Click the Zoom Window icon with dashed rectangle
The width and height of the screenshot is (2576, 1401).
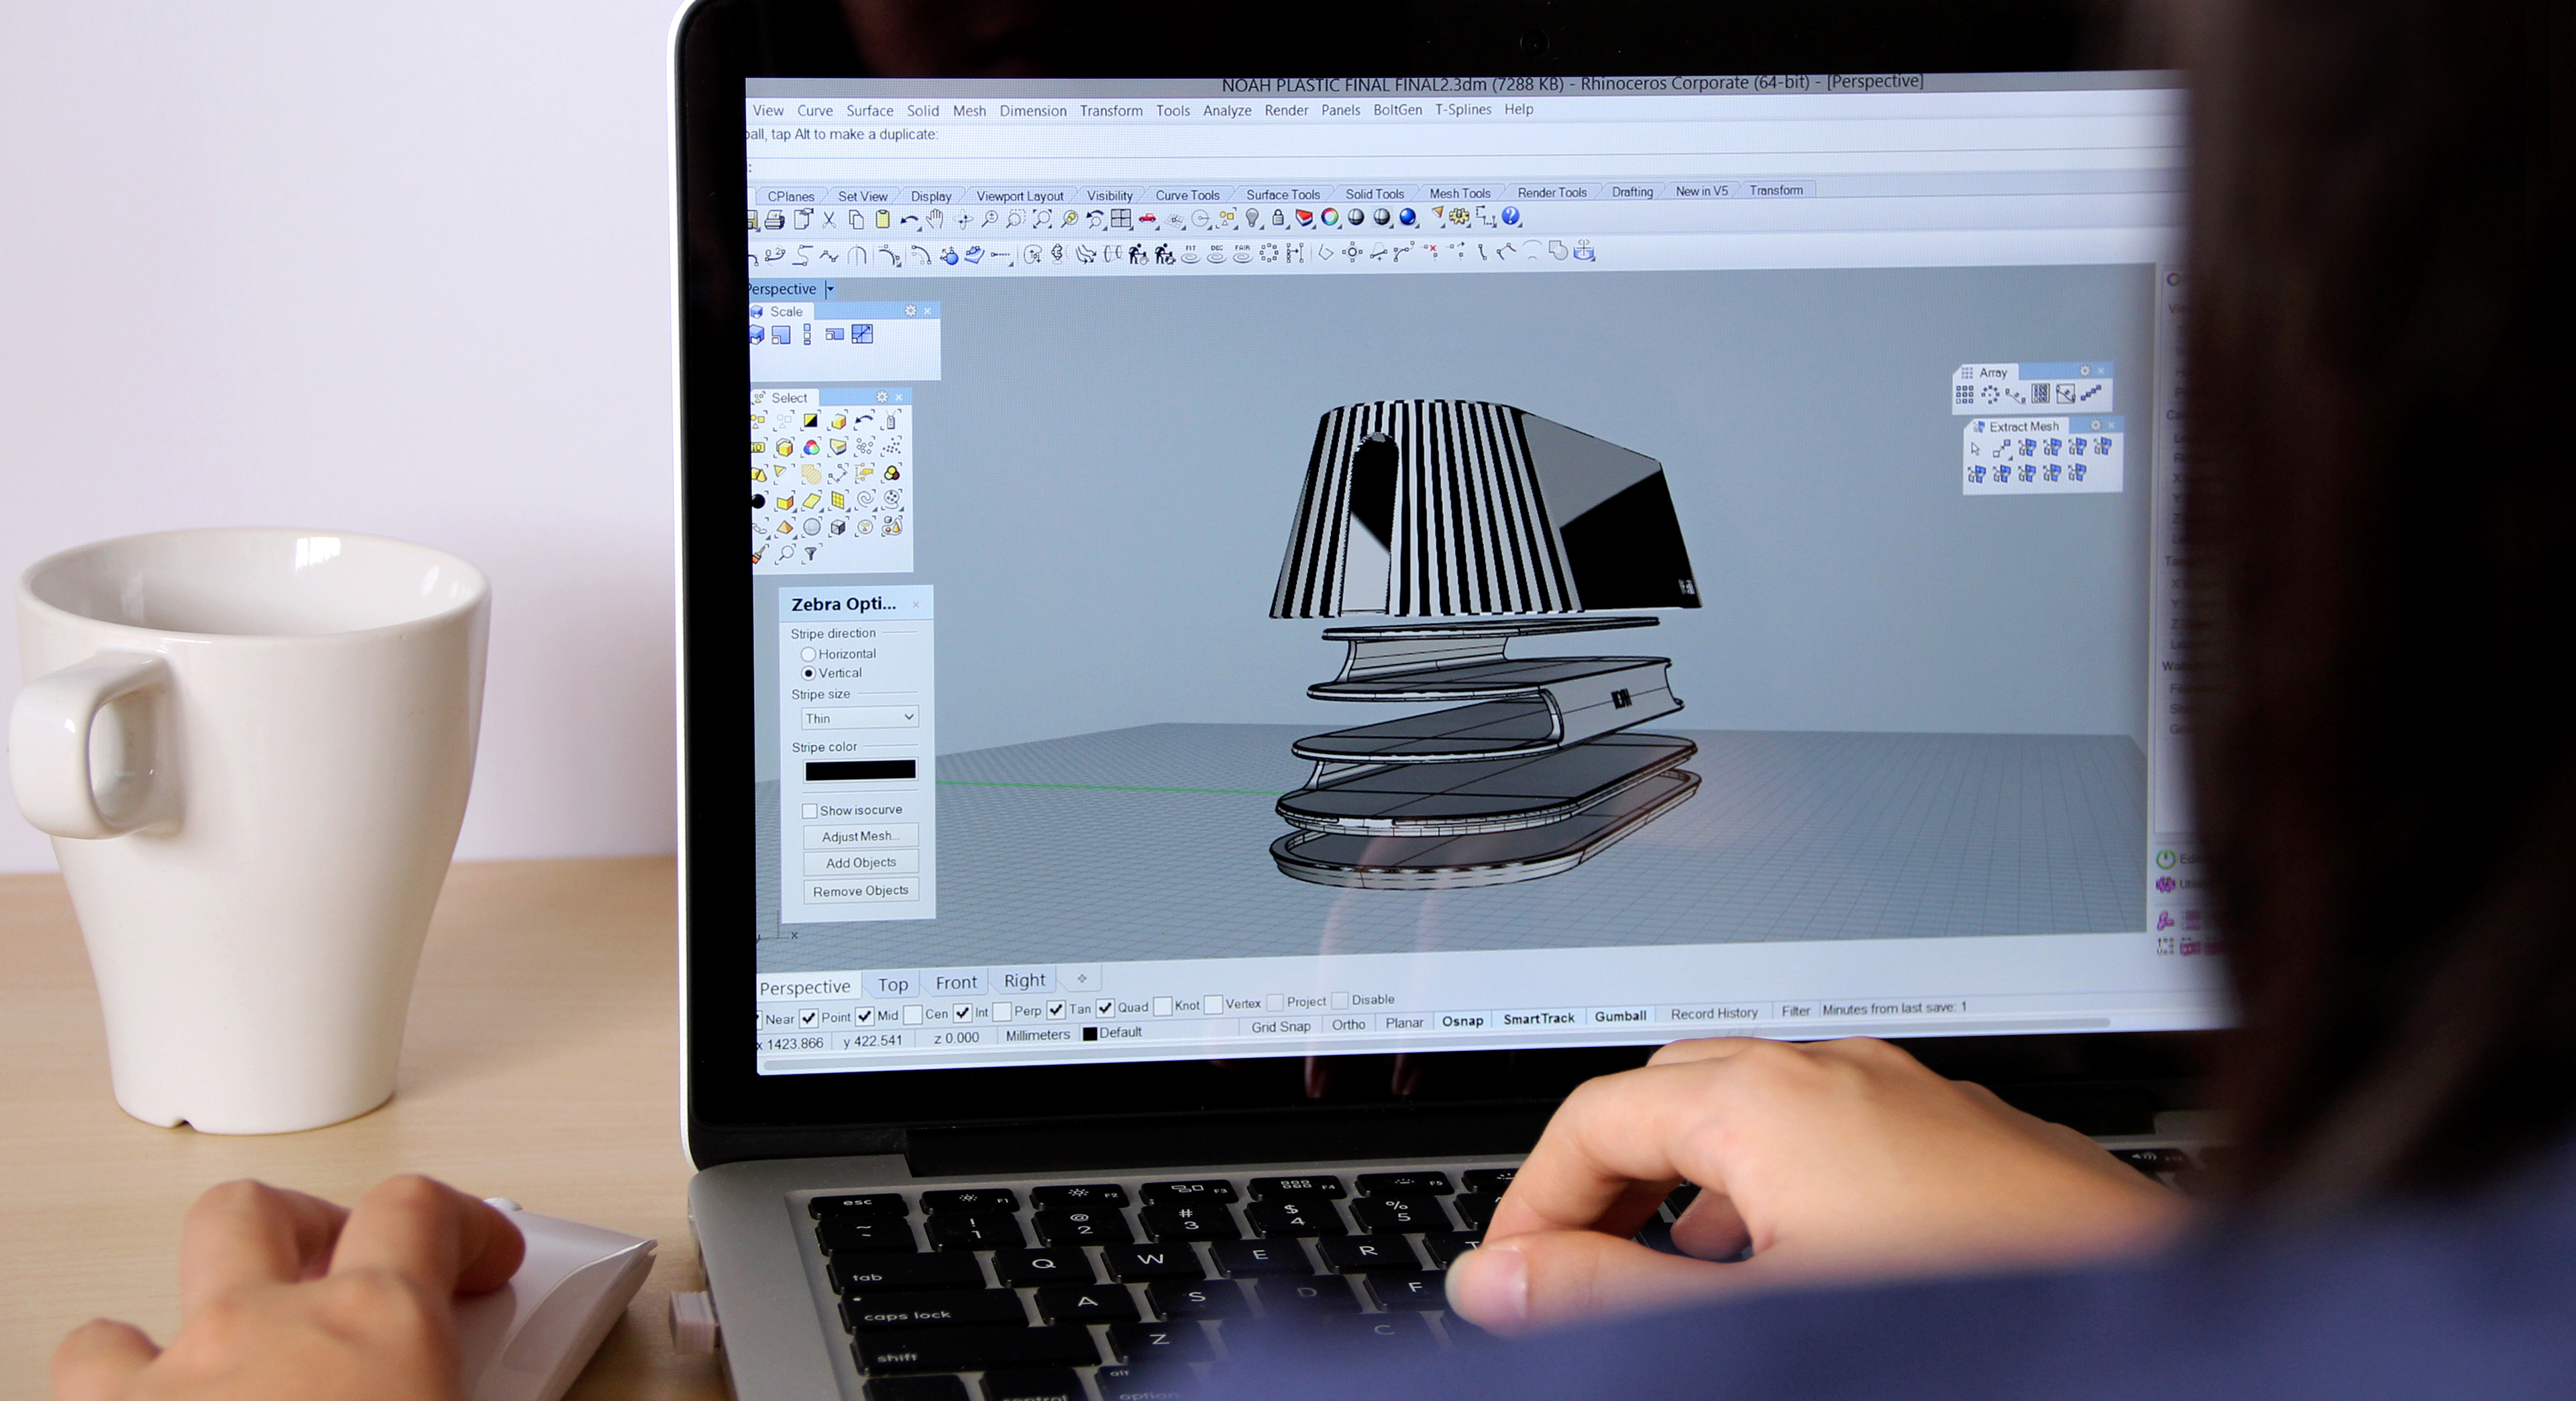(1015, 219)
